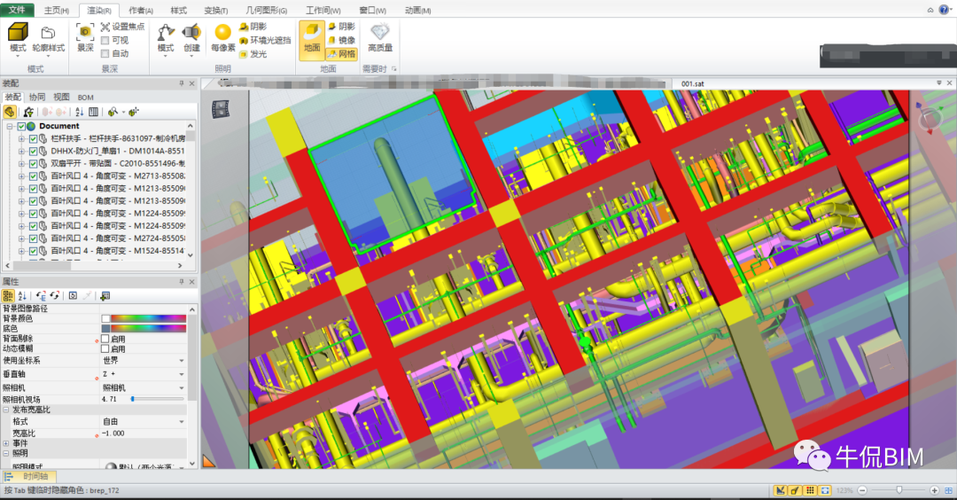Enable the 背面剔除 checkbox
Image resolution: width=957 pixels, height=500 pixels.
105,338
